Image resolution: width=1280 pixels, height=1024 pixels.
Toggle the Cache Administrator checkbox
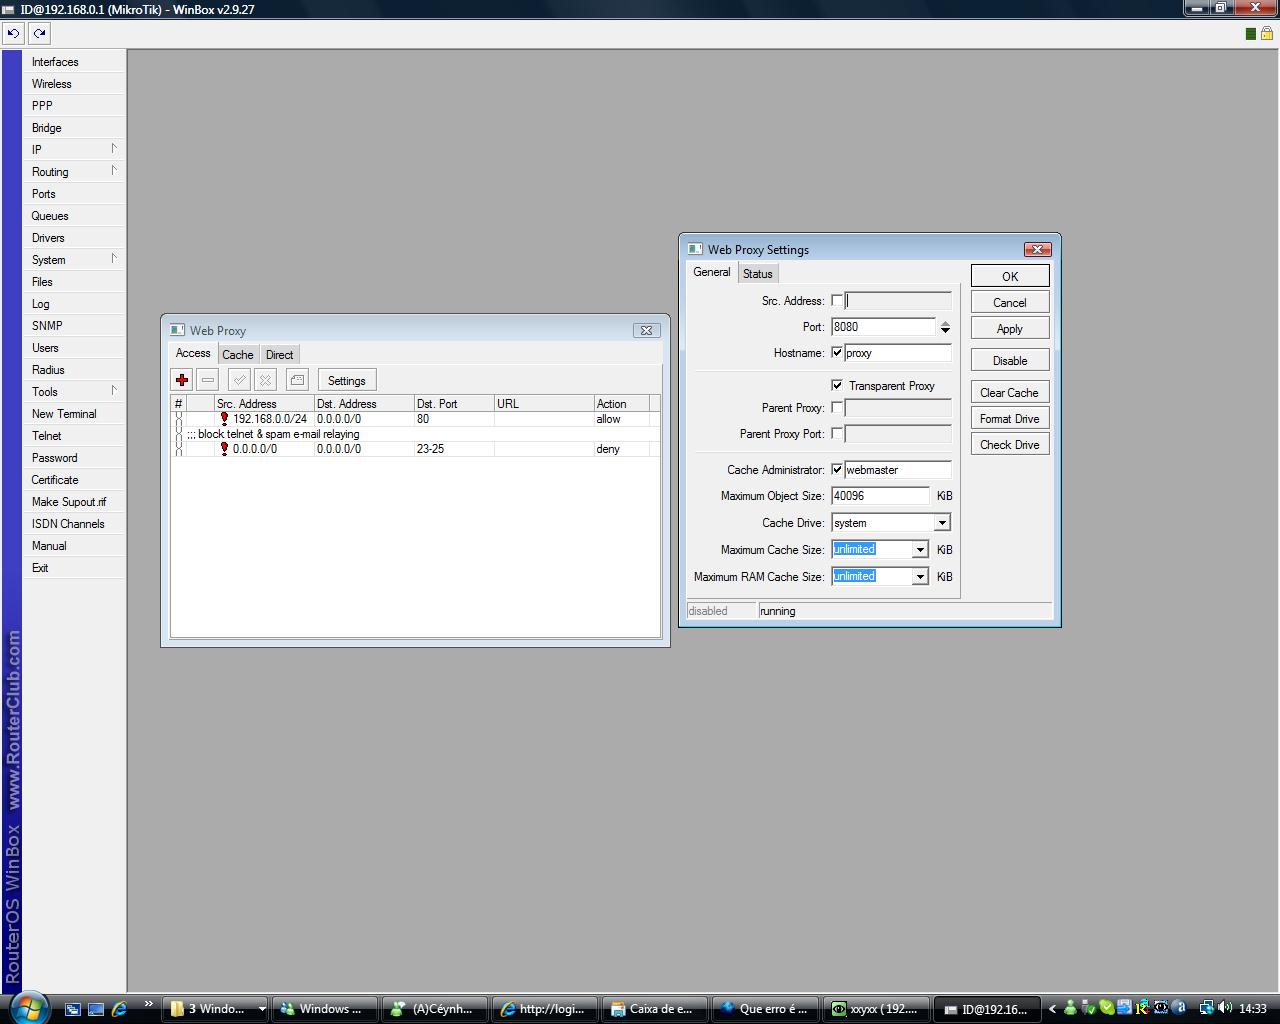pos(837,470)
